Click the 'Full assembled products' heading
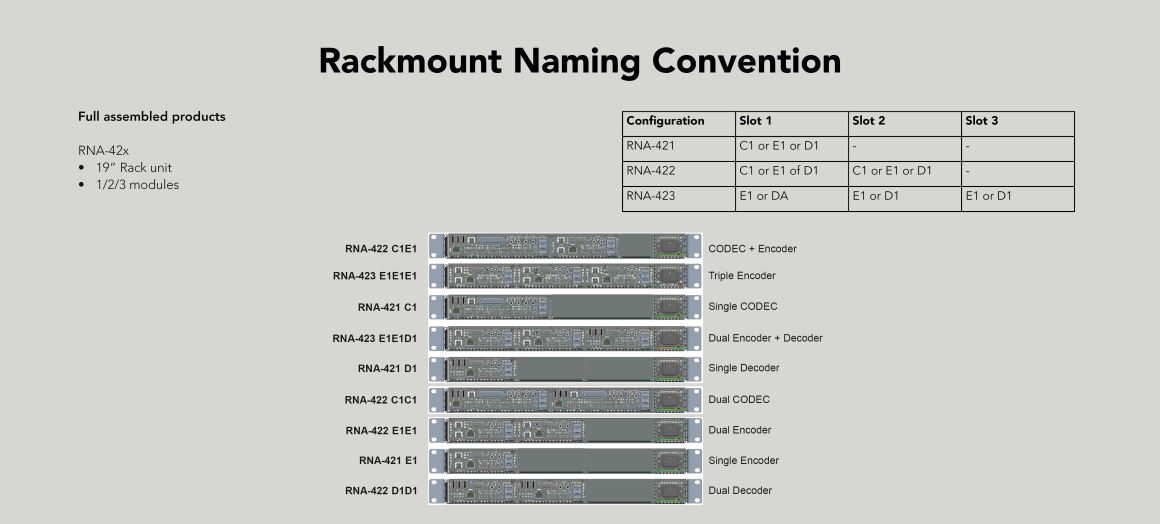The image size is (1160, 524). tap(152, 117)
